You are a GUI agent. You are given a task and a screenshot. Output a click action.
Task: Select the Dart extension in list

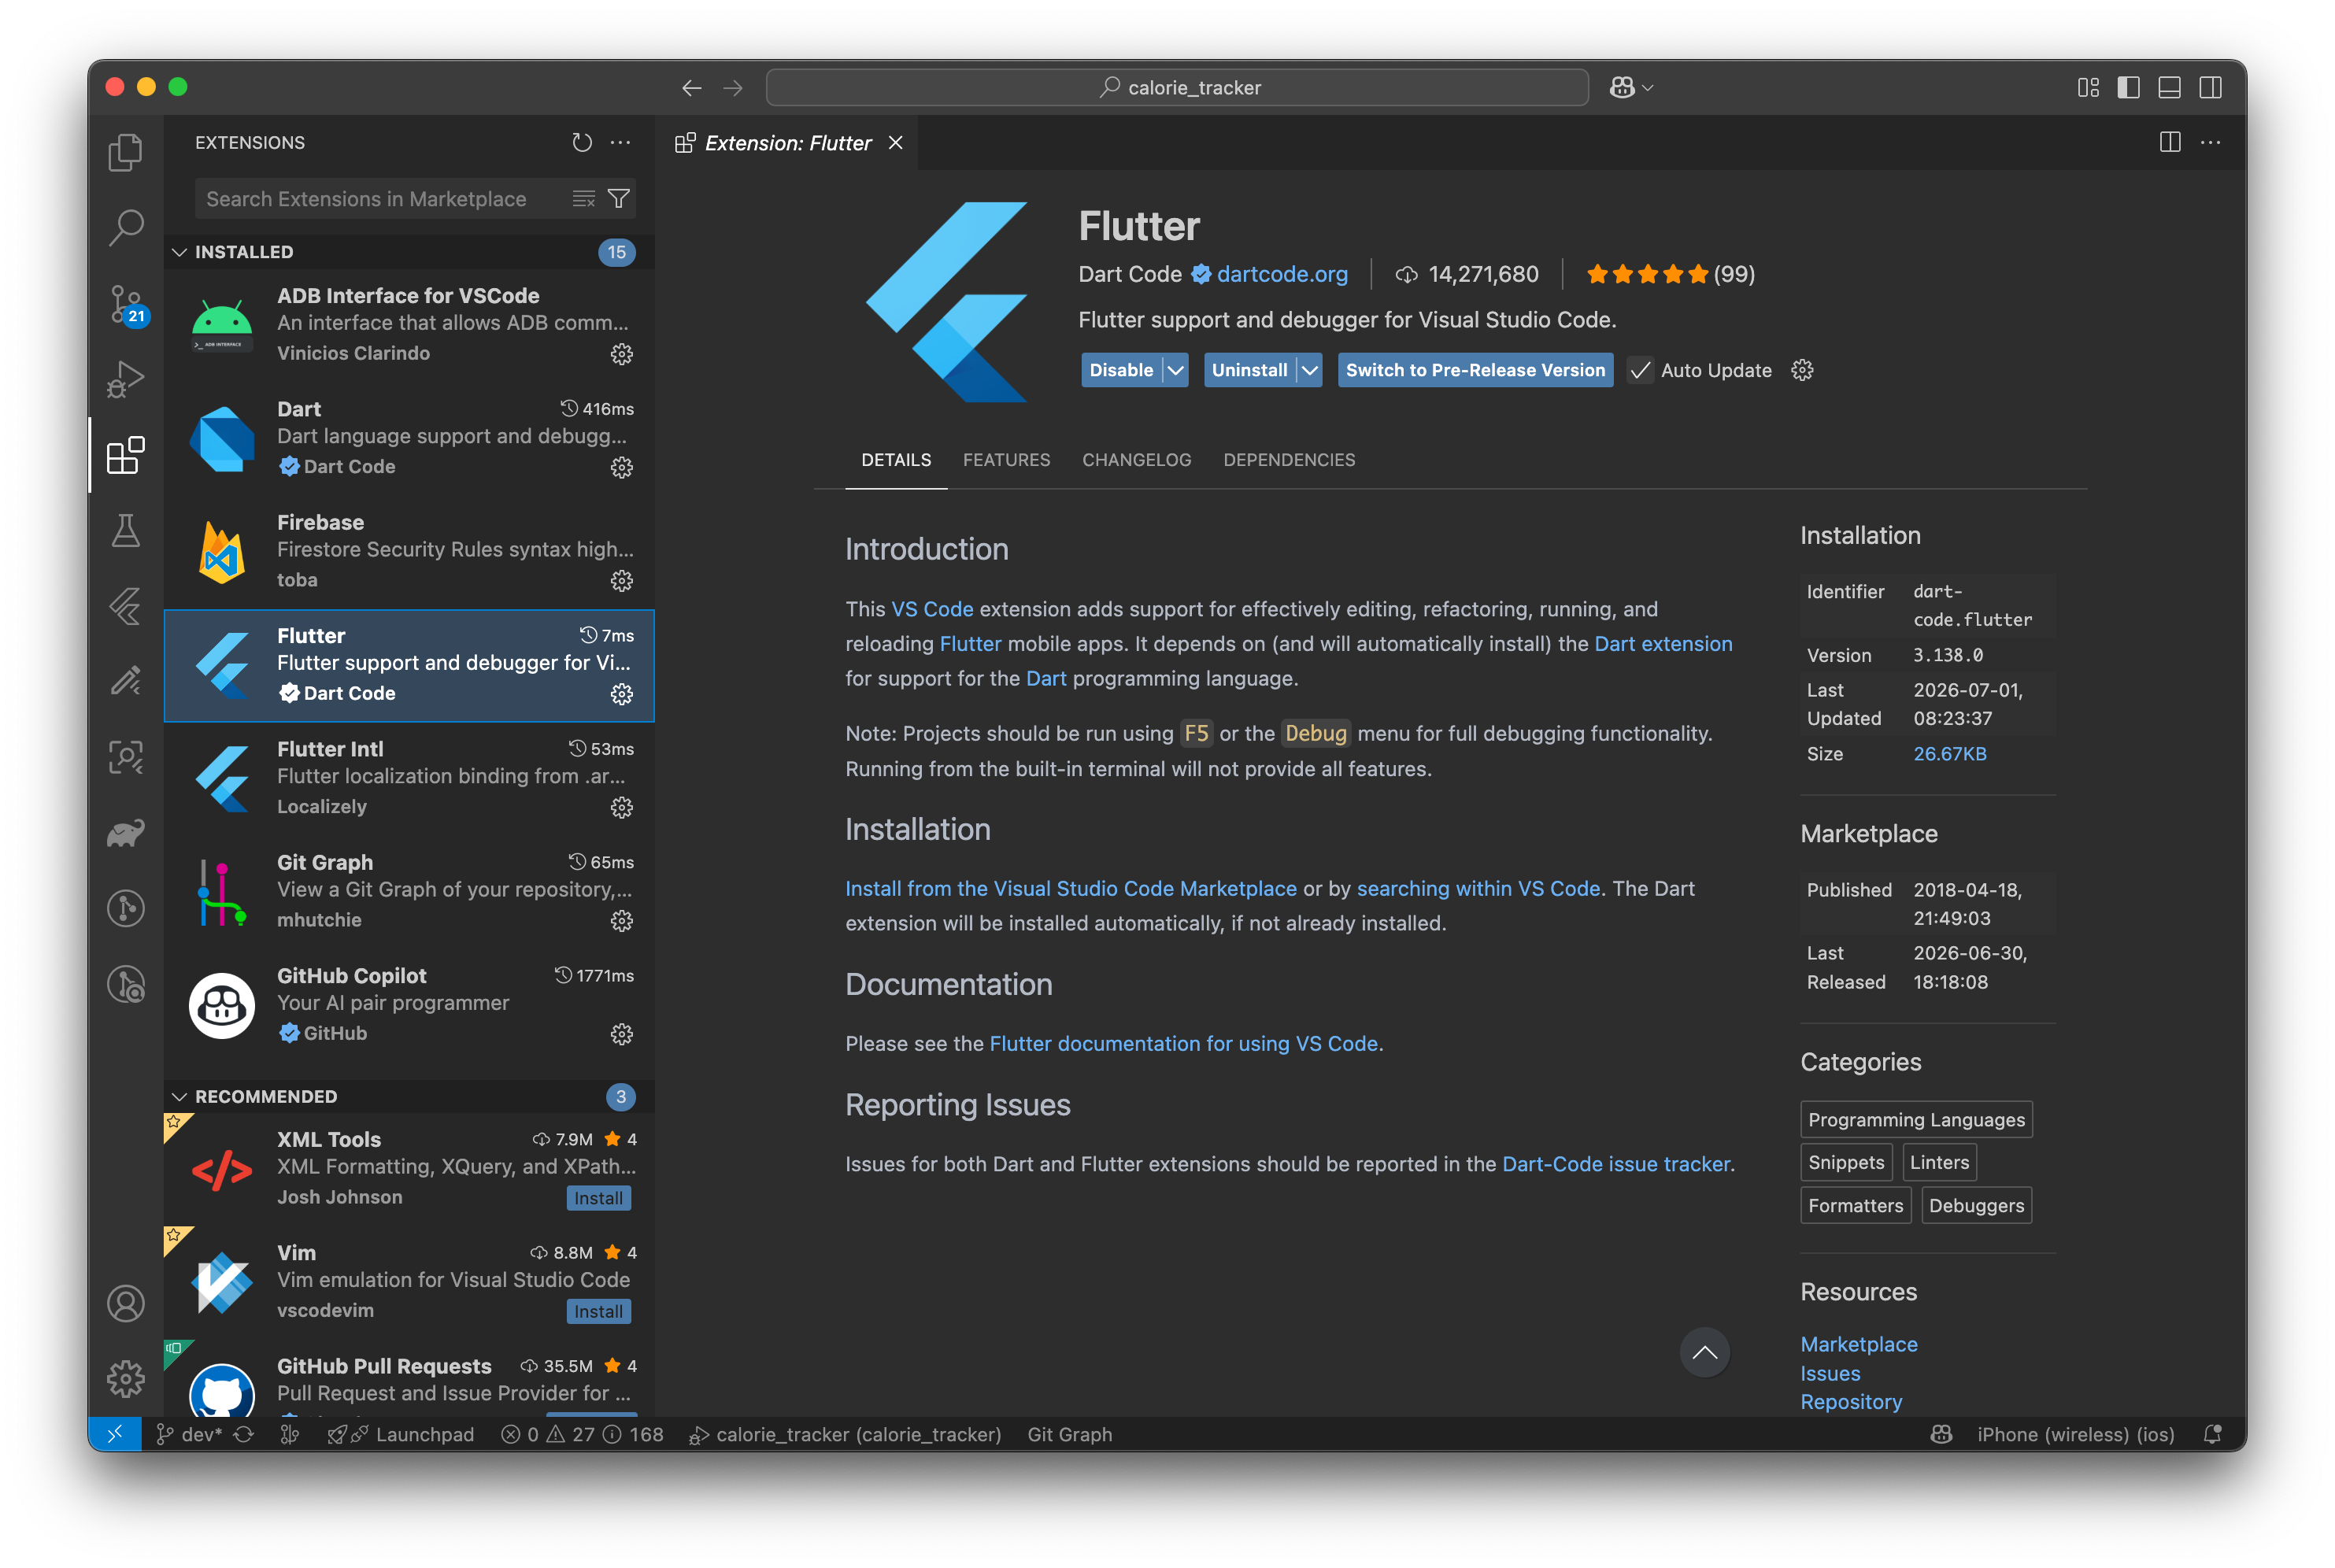click(409, 438)
